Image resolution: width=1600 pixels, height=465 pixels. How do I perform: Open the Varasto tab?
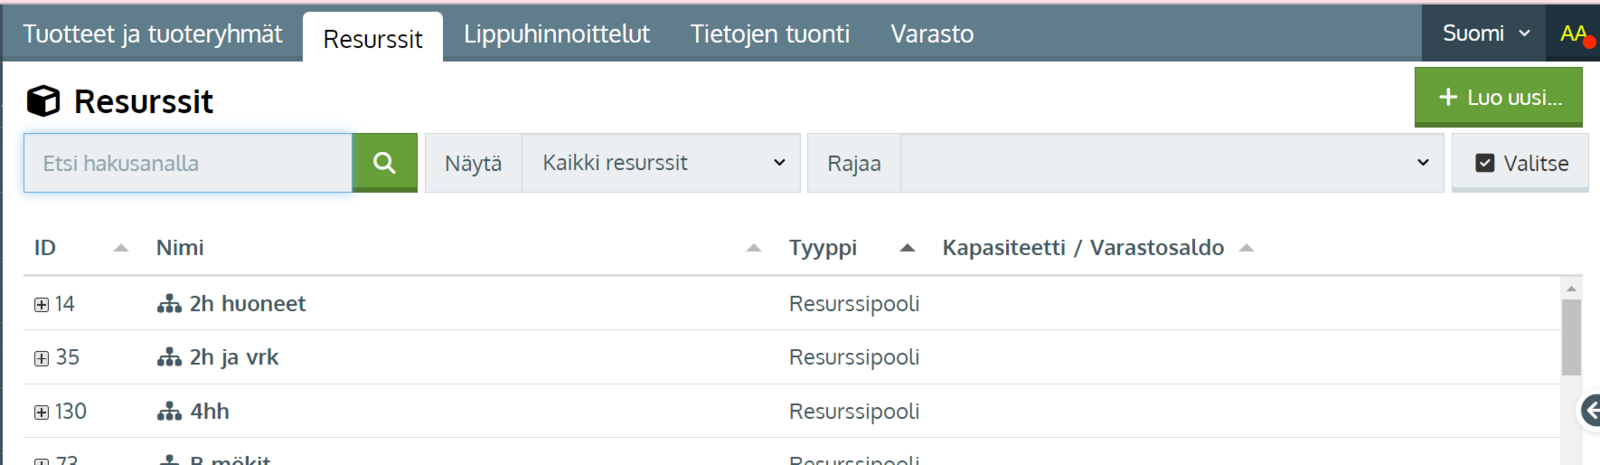pos(931,34)
